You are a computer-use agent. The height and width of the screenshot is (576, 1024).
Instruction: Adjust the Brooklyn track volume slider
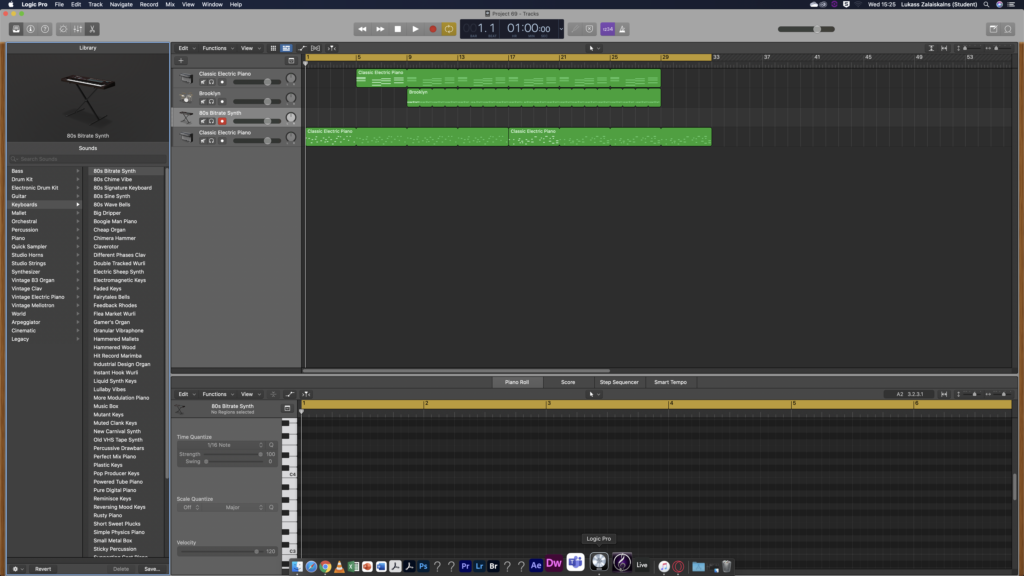[x=257, y=102]
